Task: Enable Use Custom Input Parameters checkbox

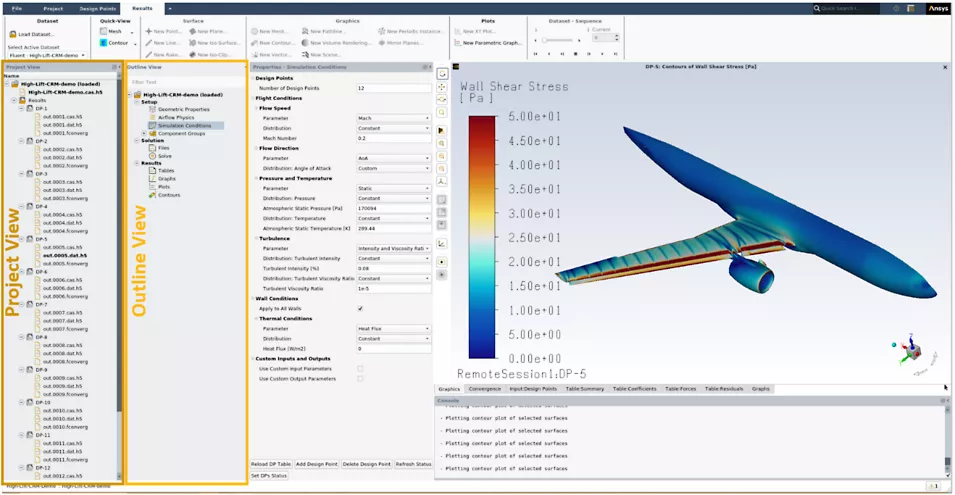Action: (x=360, y=369)
